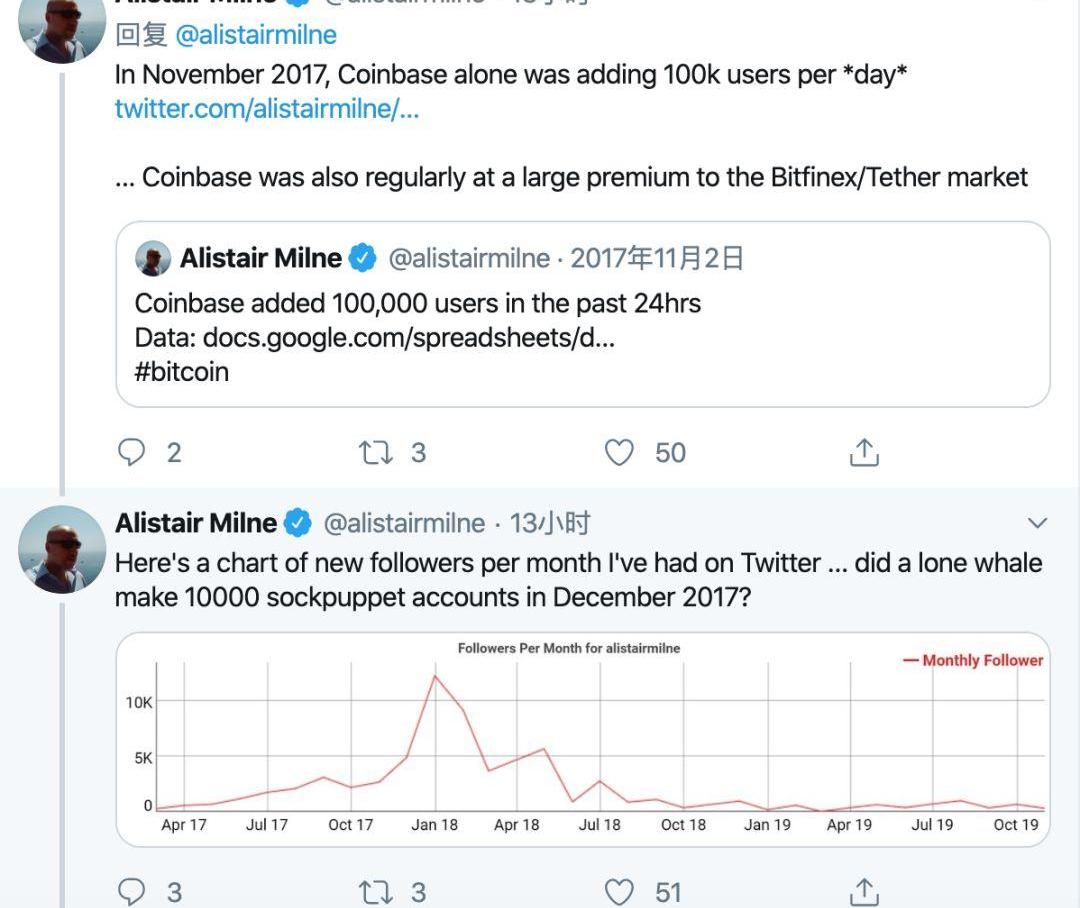Click the #bitcoin hashtag
This screenshot has height=908, width=1080.
pos(182,372)
